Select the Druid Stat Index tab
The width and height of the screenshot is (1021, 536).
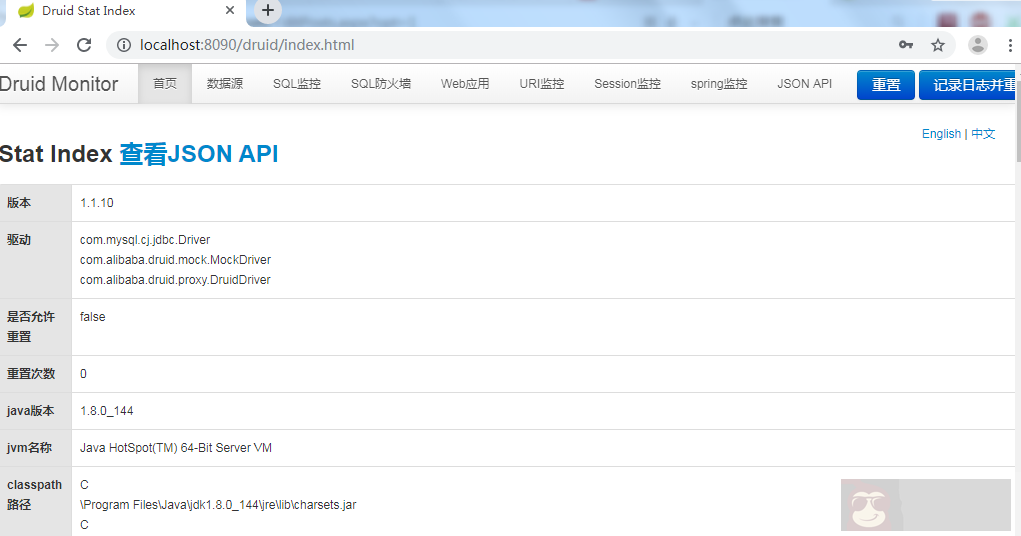click(x=124, y=11)
